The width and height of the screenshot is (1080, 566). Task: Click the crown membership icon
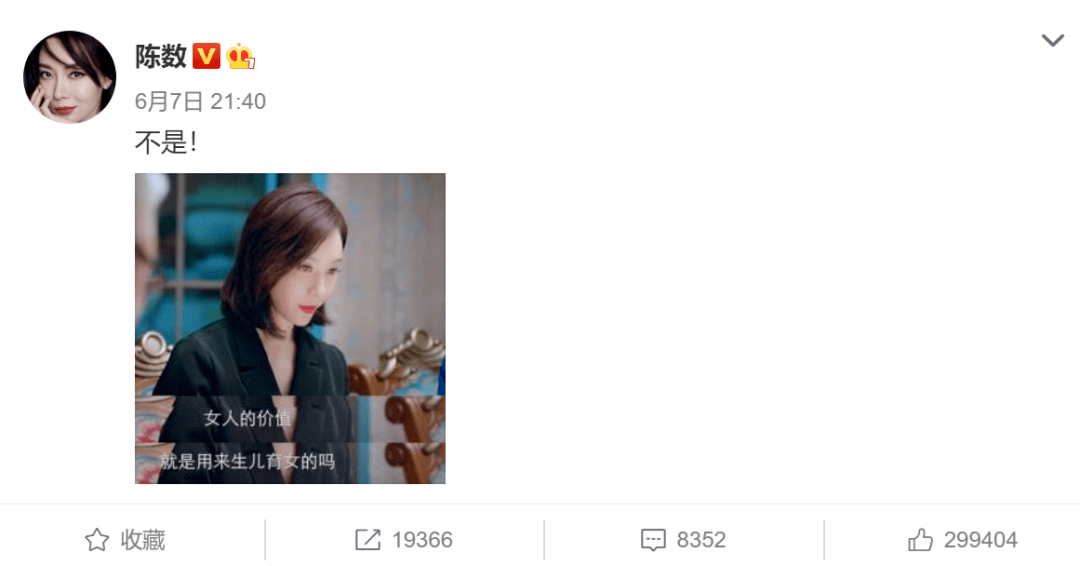[x=240, y=56]
